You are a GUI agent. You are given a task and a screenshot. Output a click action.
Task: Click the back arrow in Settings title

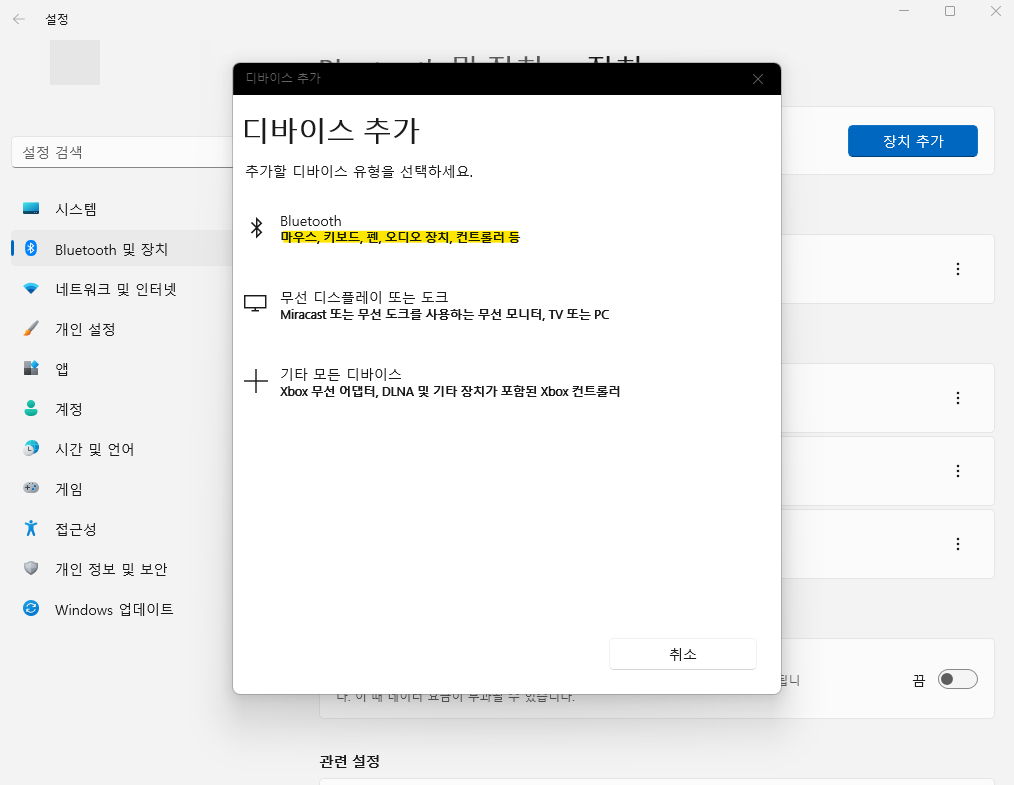coord(19,19)
